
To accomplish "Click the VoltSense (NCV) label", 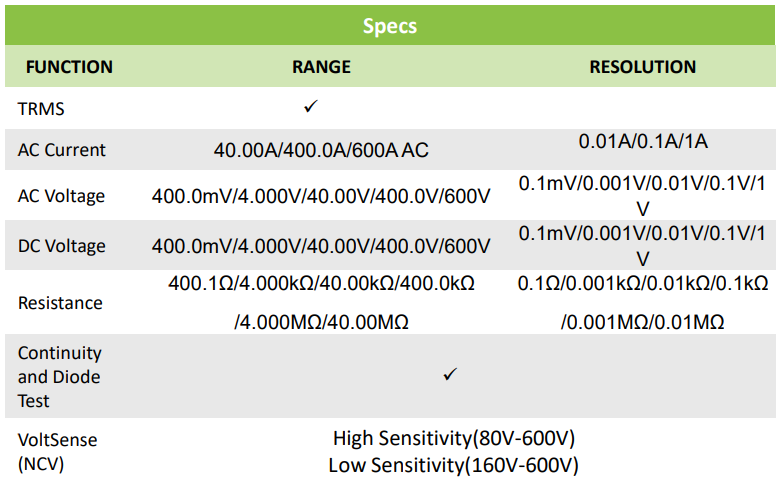I will [58, 451].
